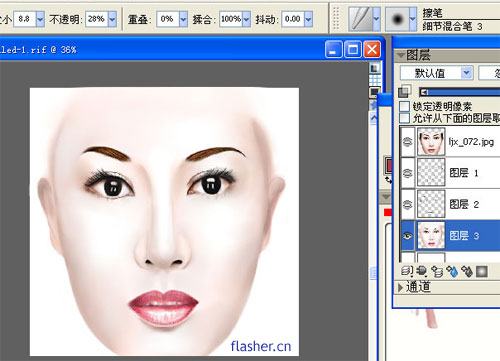Open the brush size dropdown arrow

pos(40,19)
